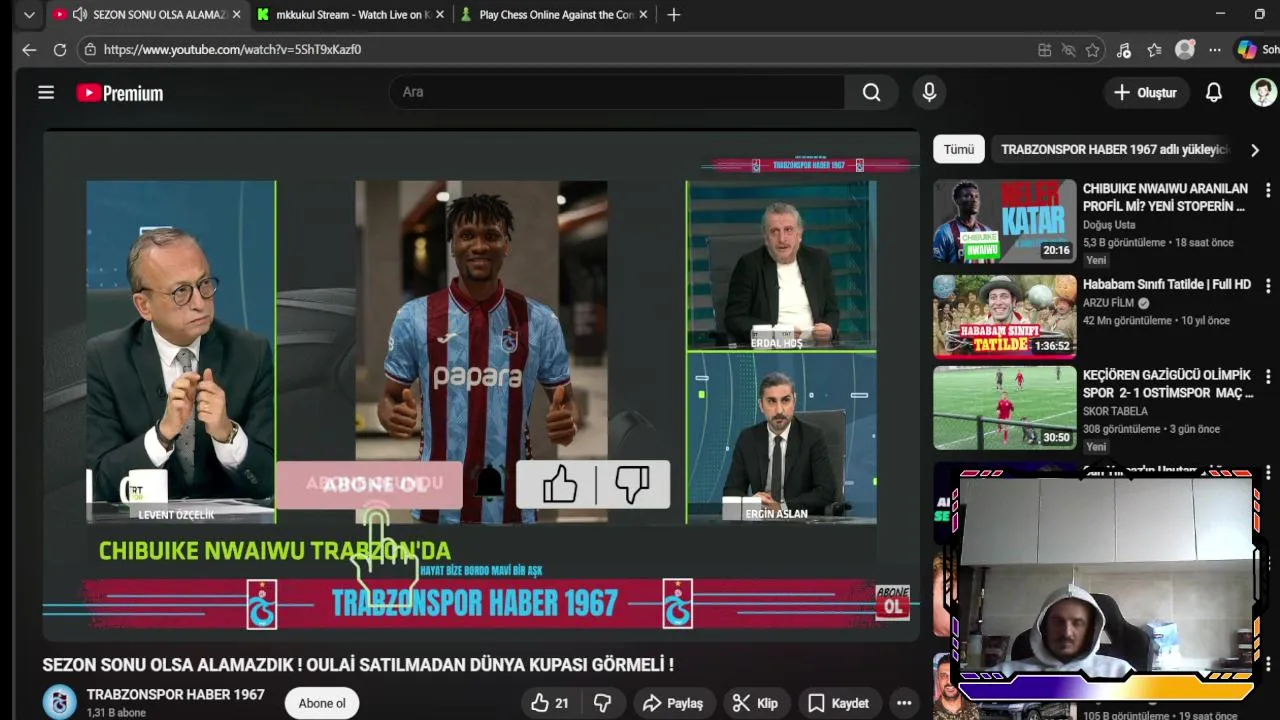1280x720 pixels.
Task: Open YouTube notifications bell
Action: click(1213, 92)
